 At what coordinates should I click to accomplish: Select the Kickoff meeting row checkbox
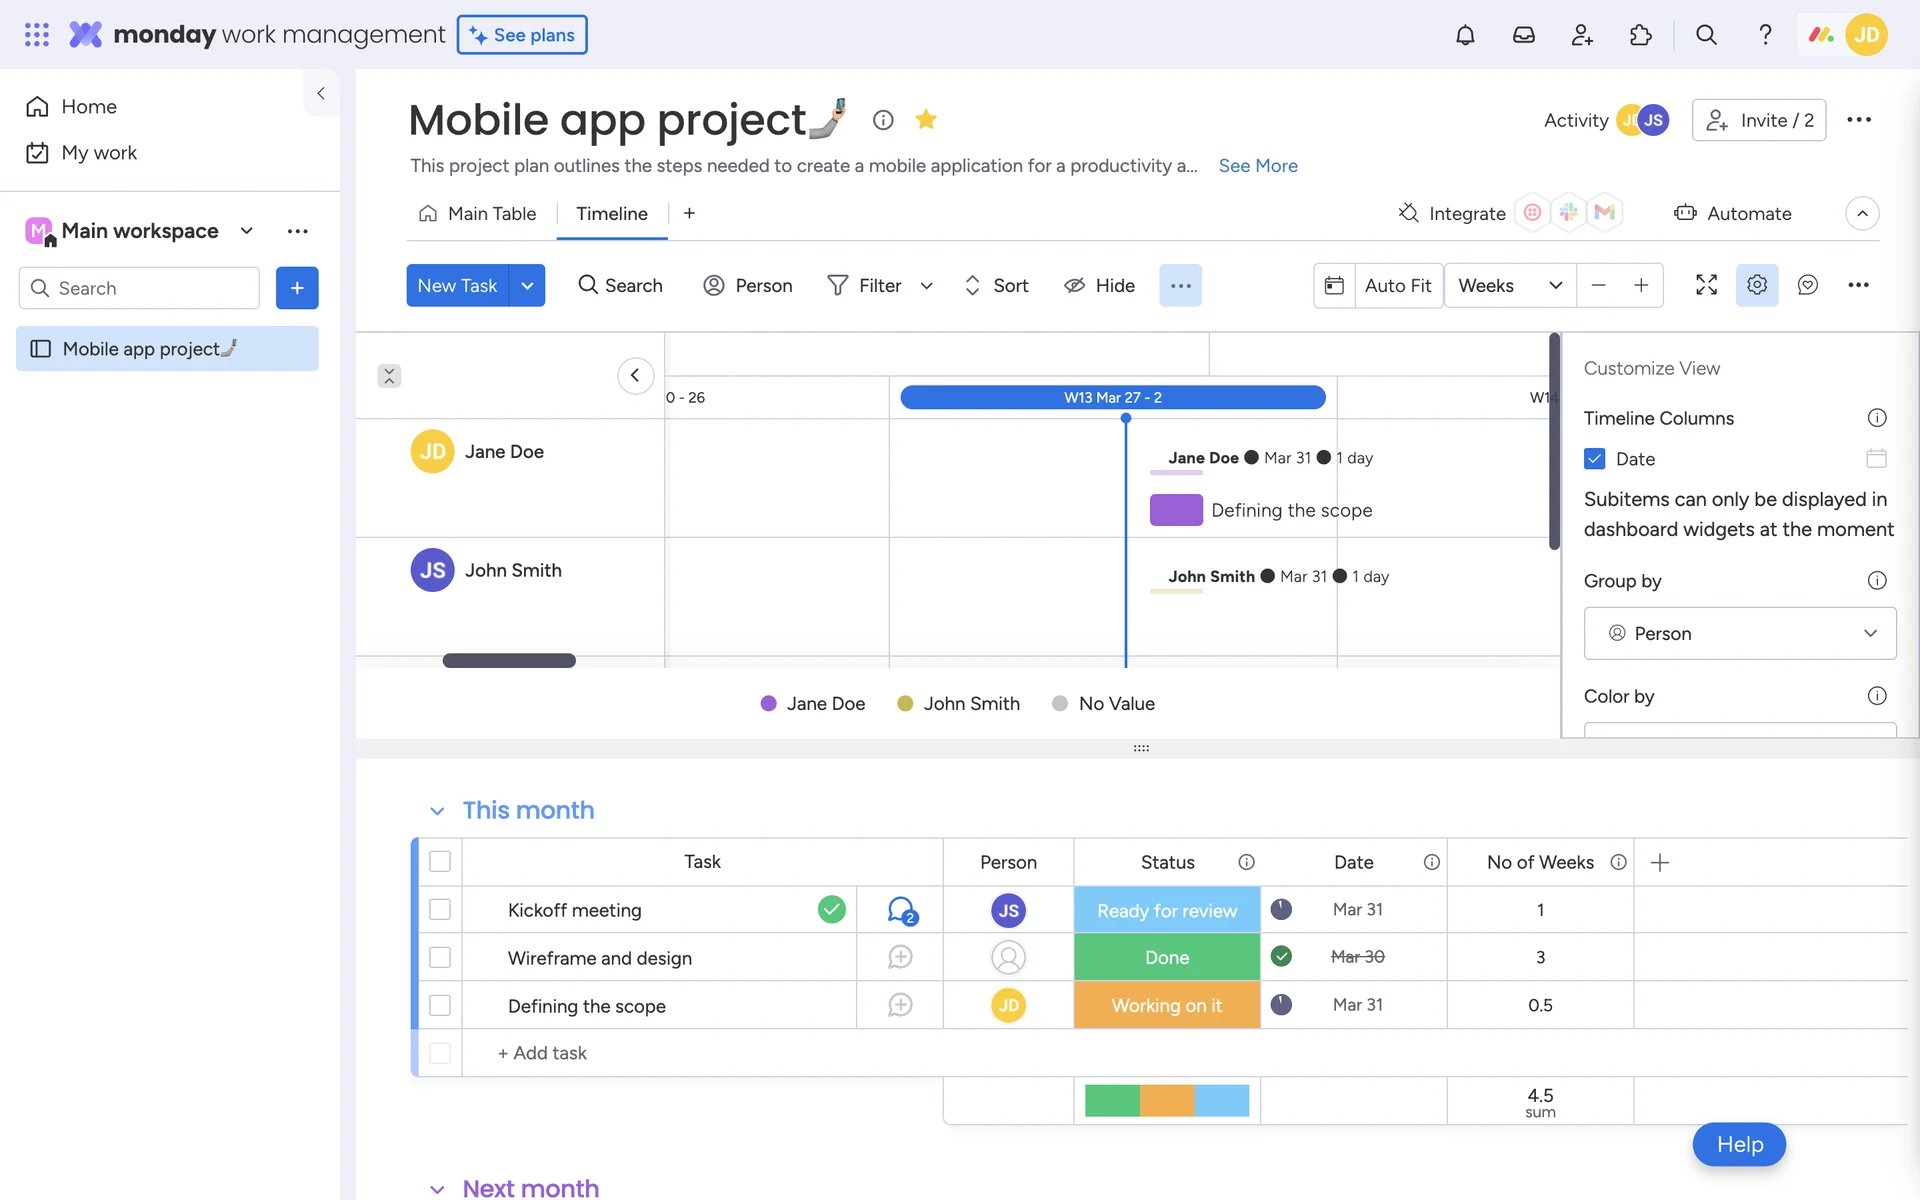[x=440, y=910]
